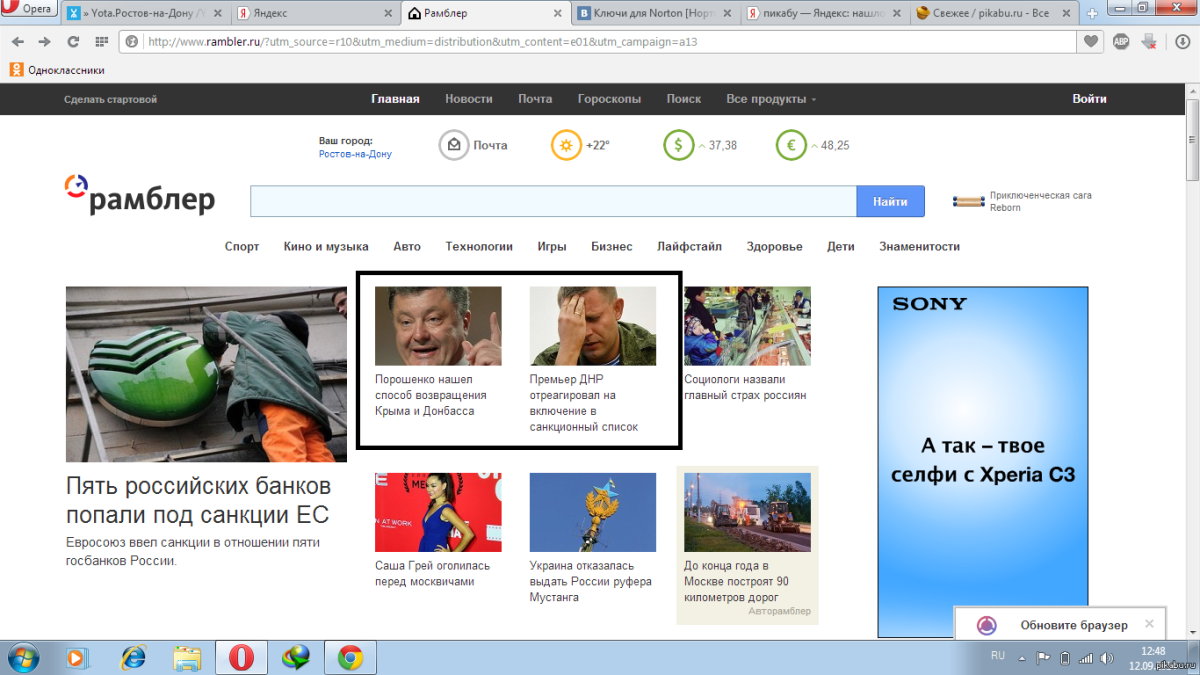Select the Спорт category link

(242, 246)
